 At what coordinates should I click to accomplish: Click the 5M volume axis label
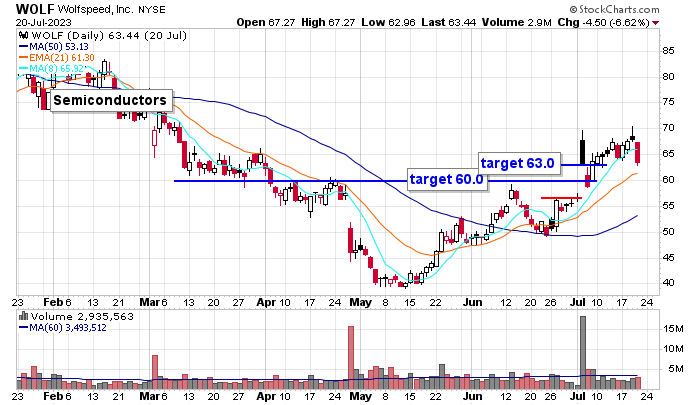pyautogui.click(x=676, y=369)
